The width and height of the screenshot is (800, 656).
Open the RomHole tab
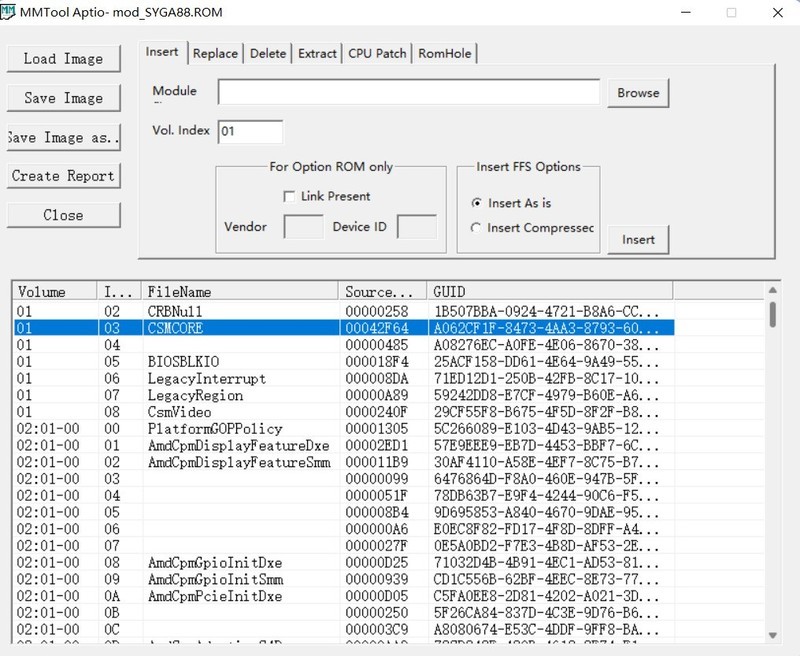tap(444, 53)
